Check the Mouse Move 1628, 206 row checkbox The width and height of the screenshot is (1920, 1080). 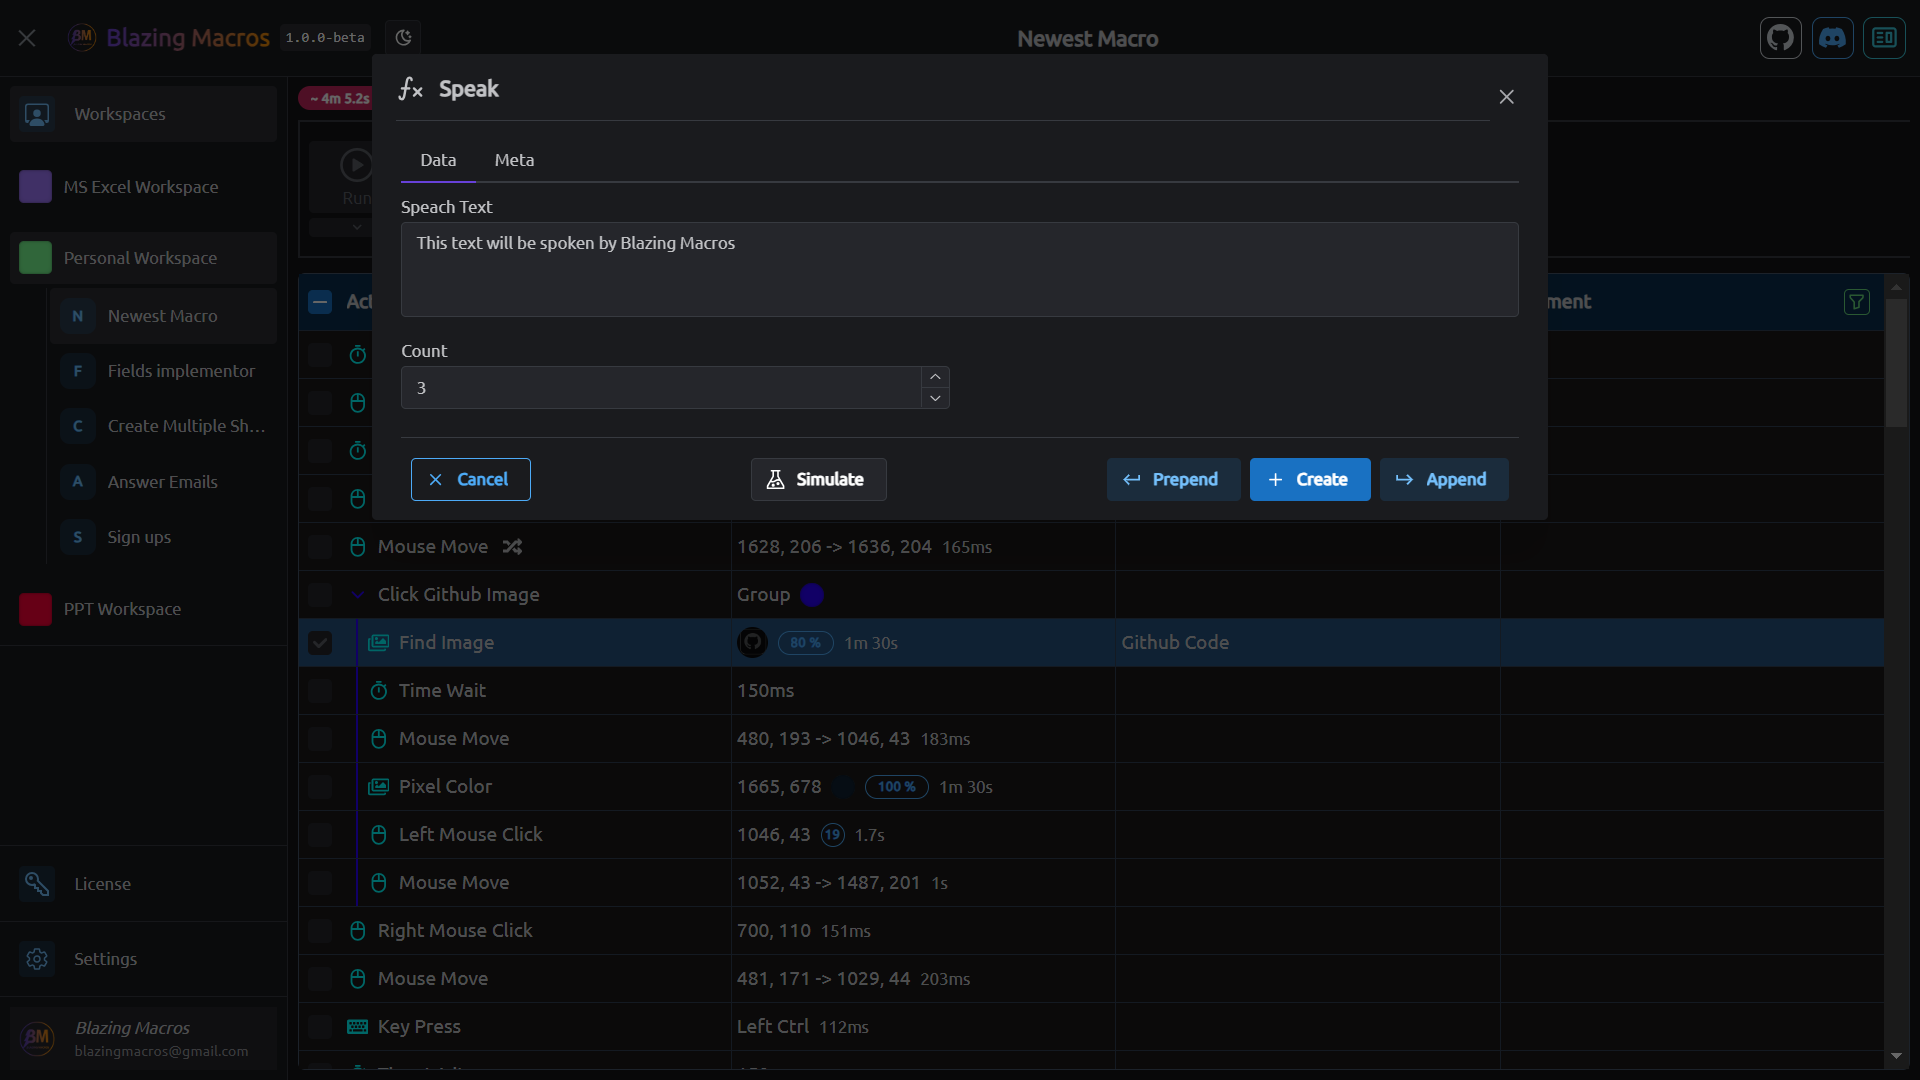[x=320, y=547]
